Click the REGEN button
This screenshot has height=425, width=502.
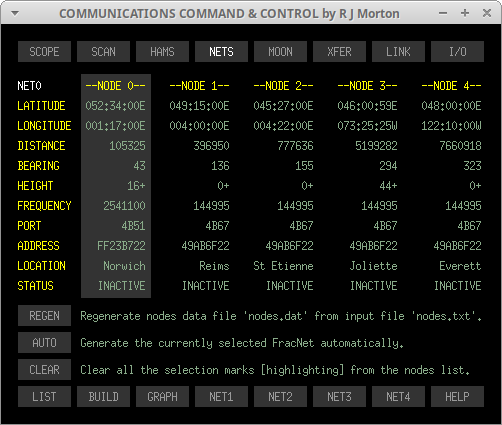(44, 315)
